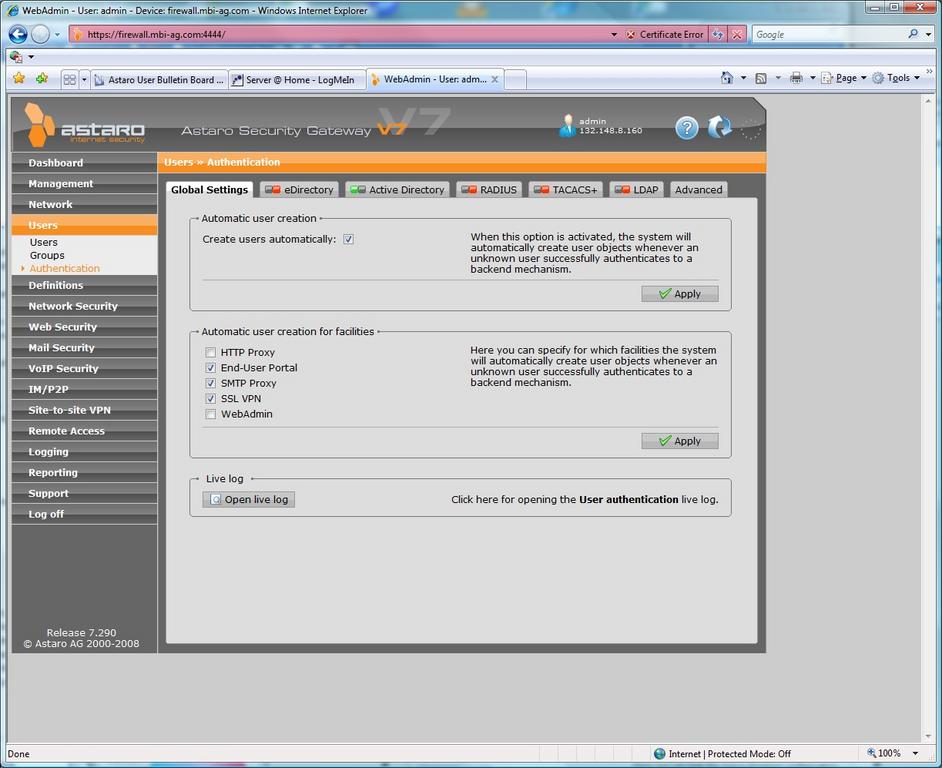
Task: Open the Users submenu item
Action: tap(44, 242)
